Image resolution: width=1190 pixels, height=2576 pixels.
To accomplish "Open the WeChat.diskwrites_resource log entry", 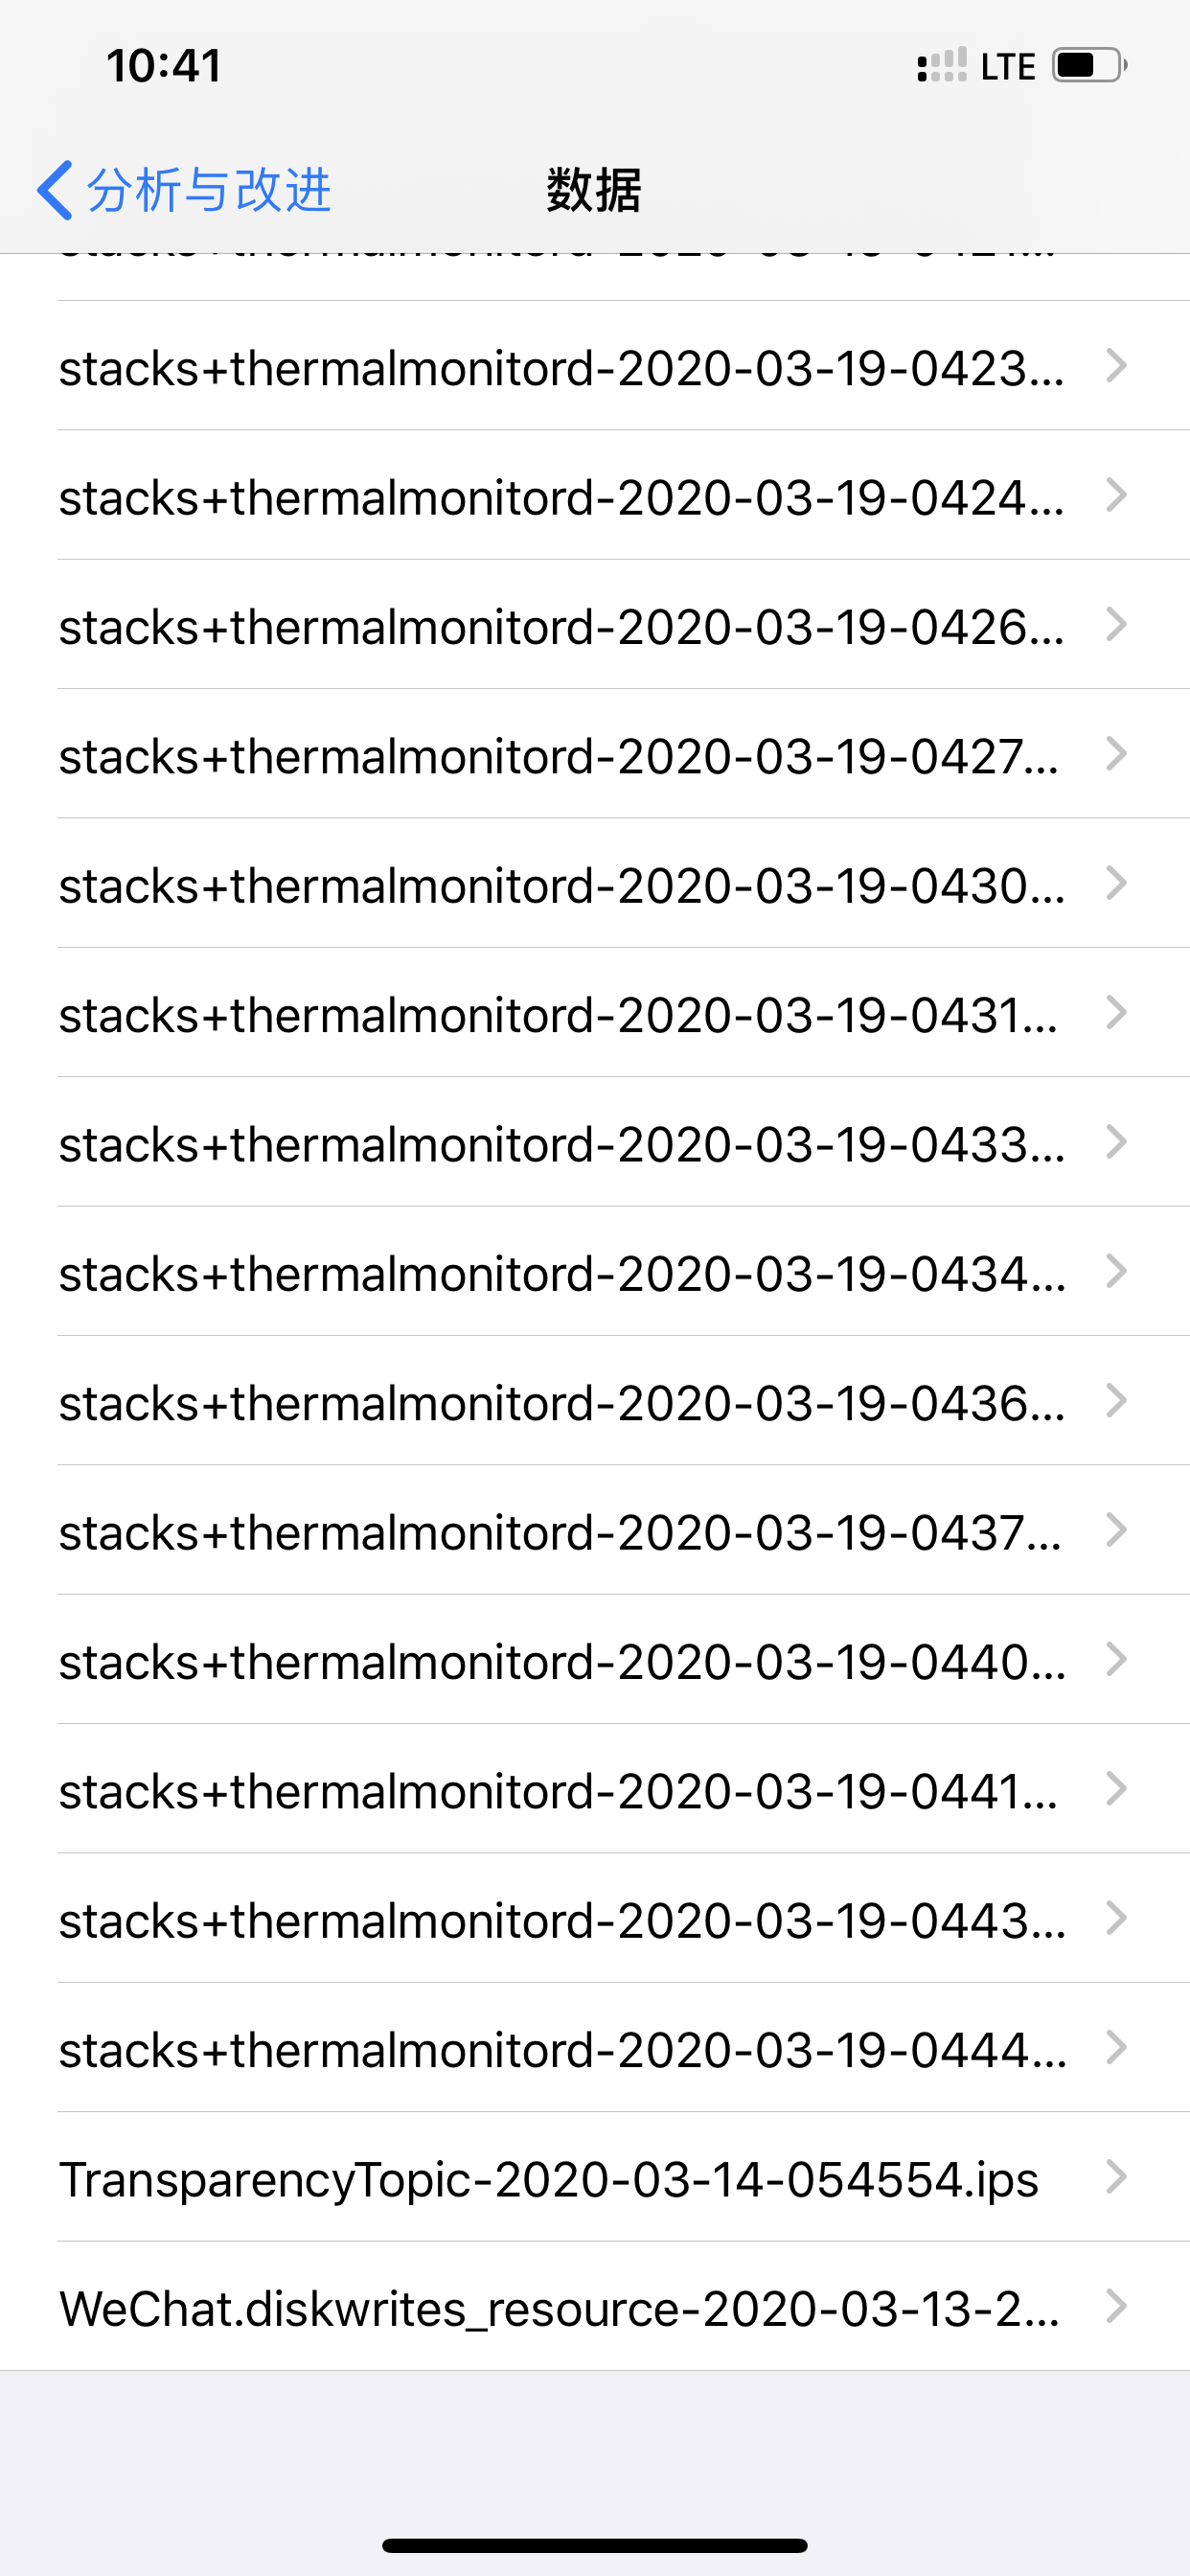I will [x=560, y=2308].
